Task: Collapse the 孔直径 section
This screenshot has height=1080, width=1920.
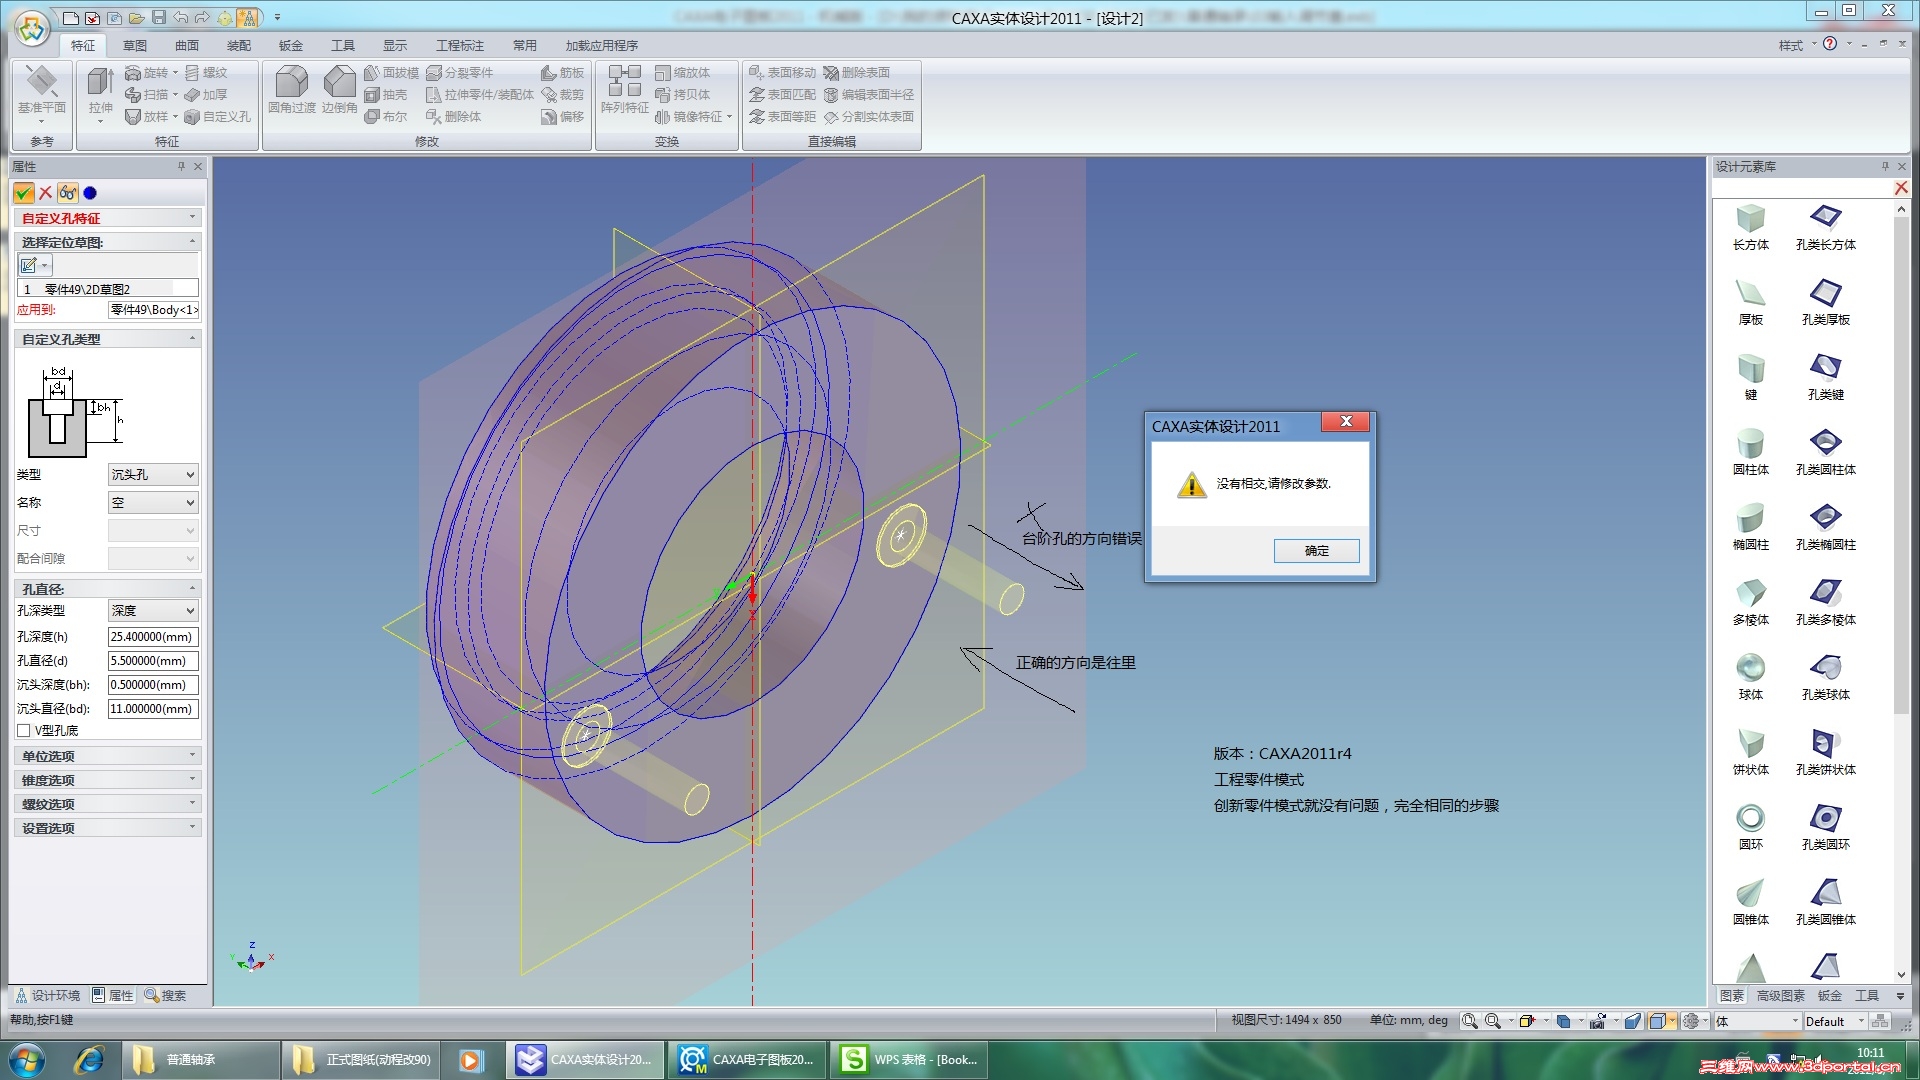Action: [192, 589]
